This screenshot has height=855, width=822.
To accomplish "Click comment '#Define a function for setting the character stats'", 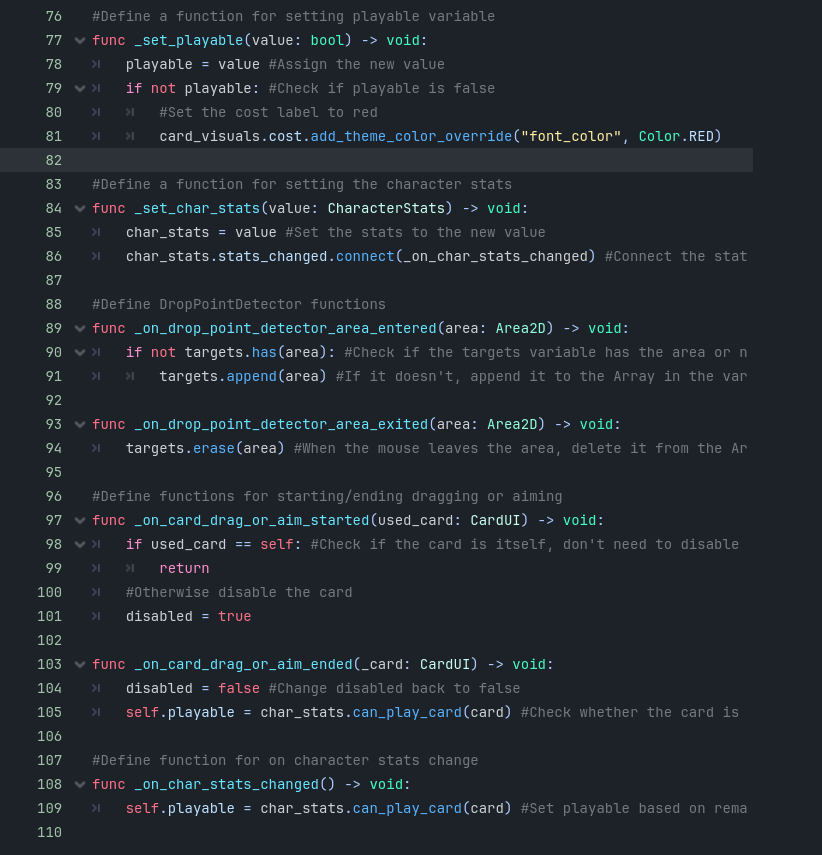I will [x=302, y=184].
